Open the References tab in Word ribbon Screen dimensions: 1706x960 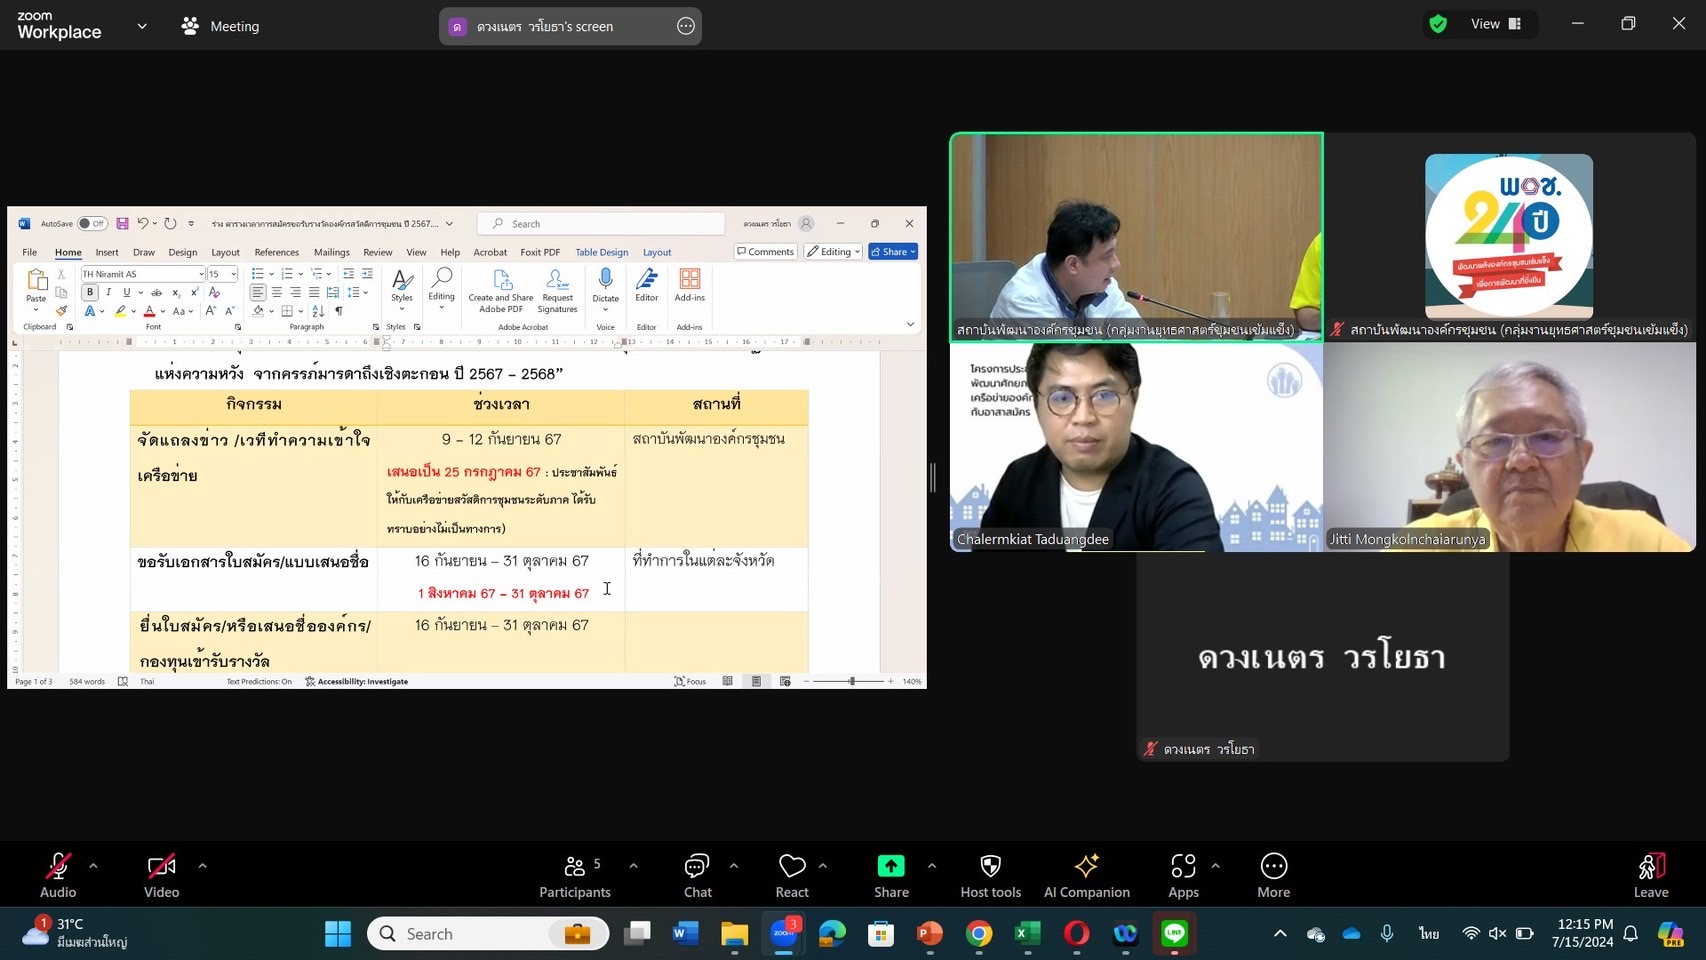(x=276, y=252)
